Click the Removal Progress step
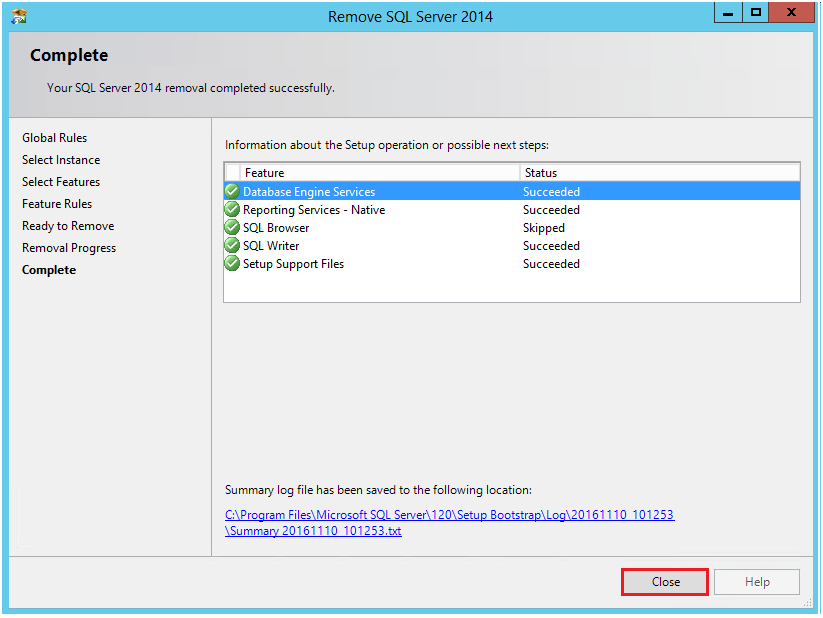 point(69,248)
